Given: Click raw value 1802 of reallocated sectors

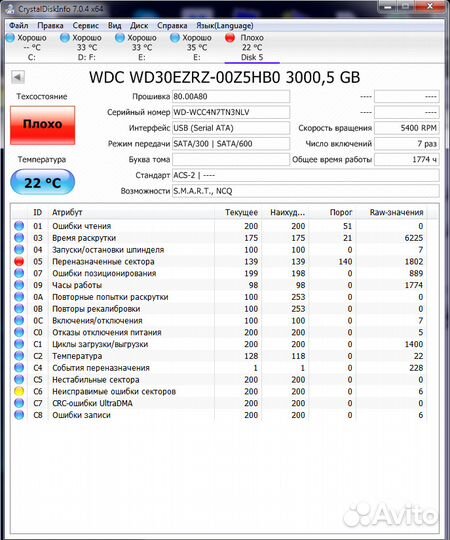Looking at the screenshot, I should pos(414,261).
